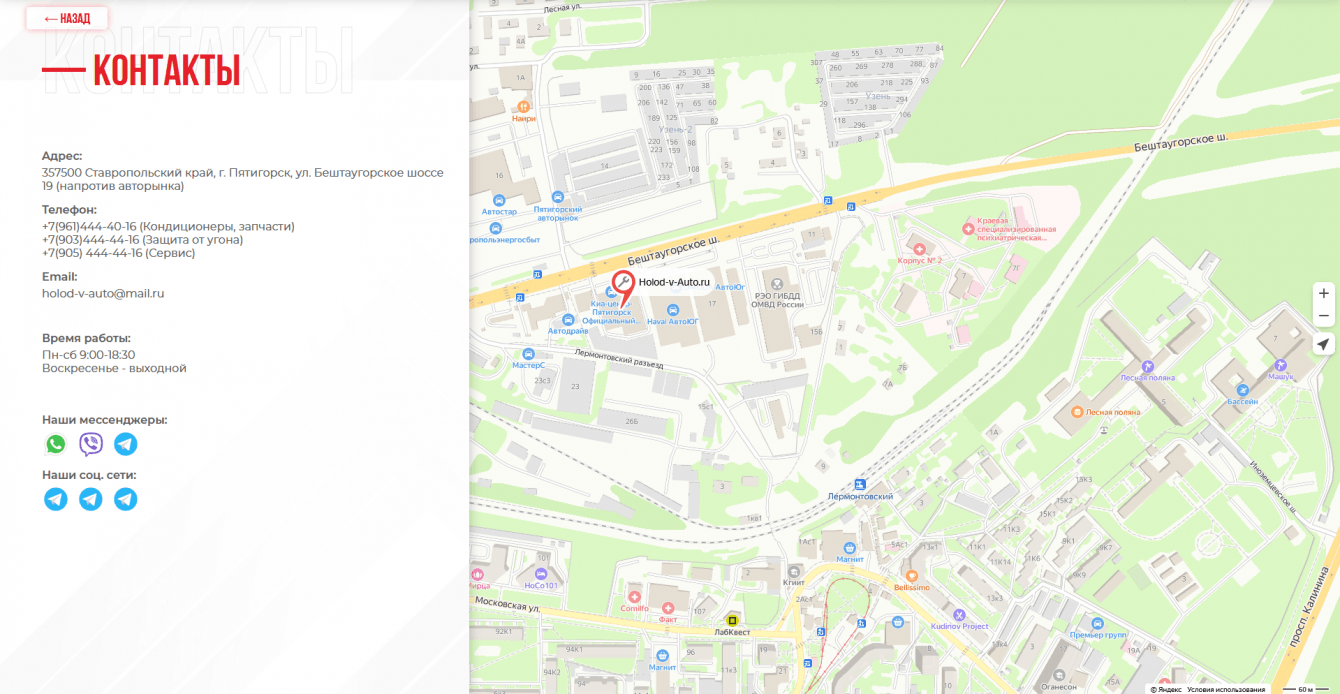Click the Holod-v-Auto.ru wrench map marker

(624, 285)
